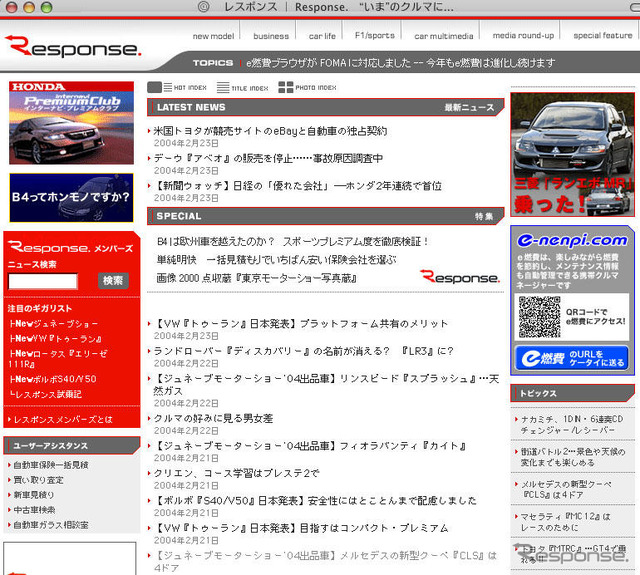Click the e燃費 URLをケータイに送る button

click(x=572, y=358)
